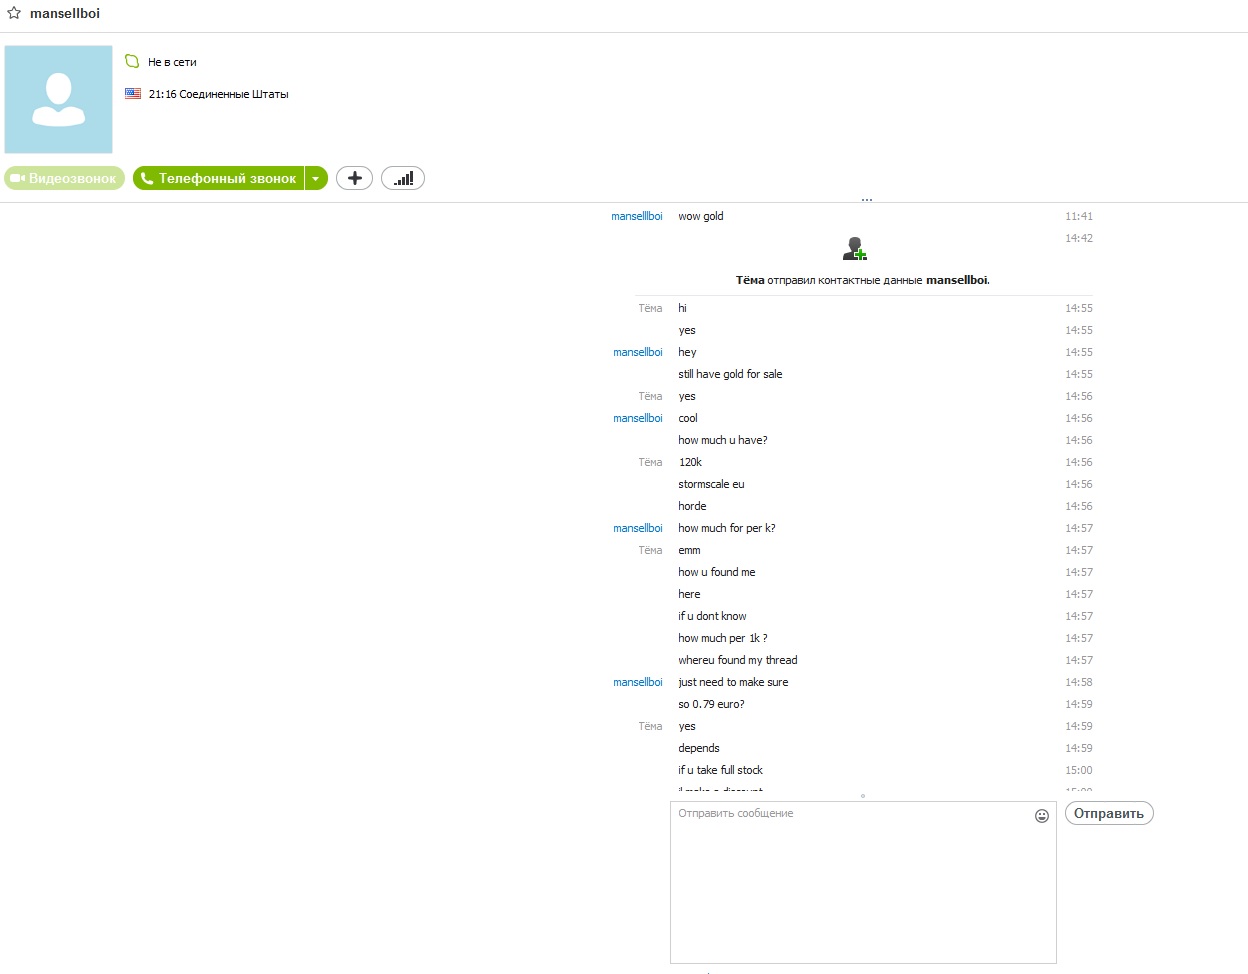Click the '21:16 Соединенные Штаты' local time text
Viewport: 1248px width, 974px height.
click(x=218, y=94)
